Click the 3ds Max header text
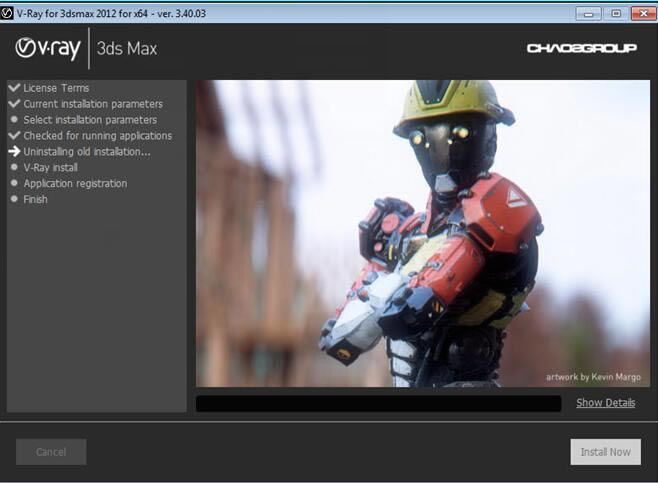658x483 pixels. click(x=128, y=49)
